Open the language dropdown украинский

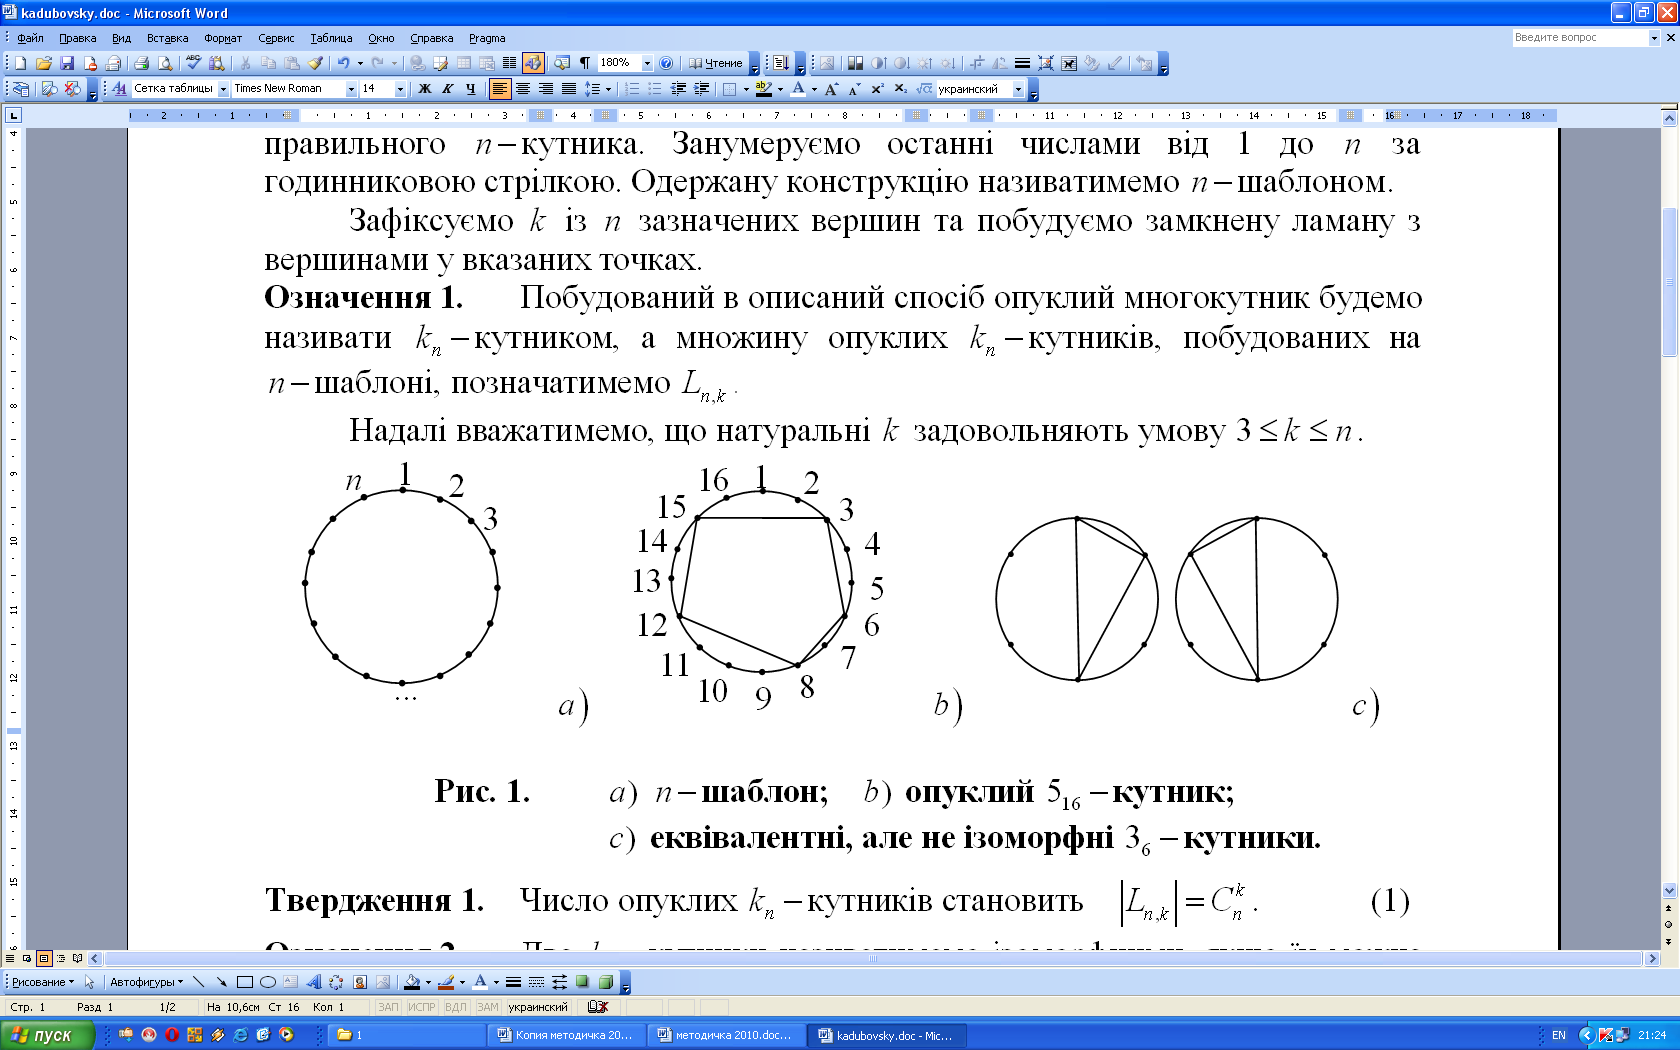1018,89
